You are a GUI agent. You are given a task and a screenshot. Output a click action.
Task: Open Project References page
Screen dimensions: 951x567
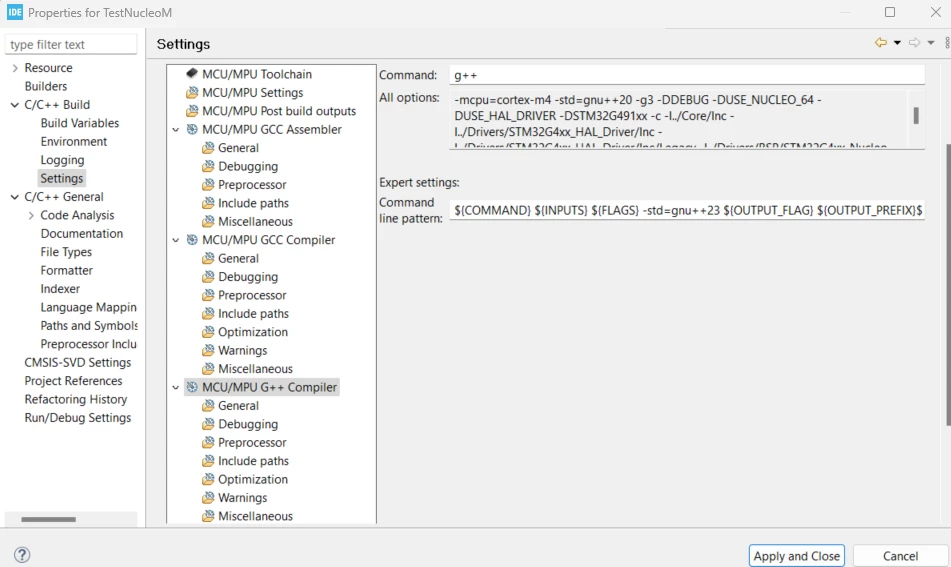tap(73, 381)
